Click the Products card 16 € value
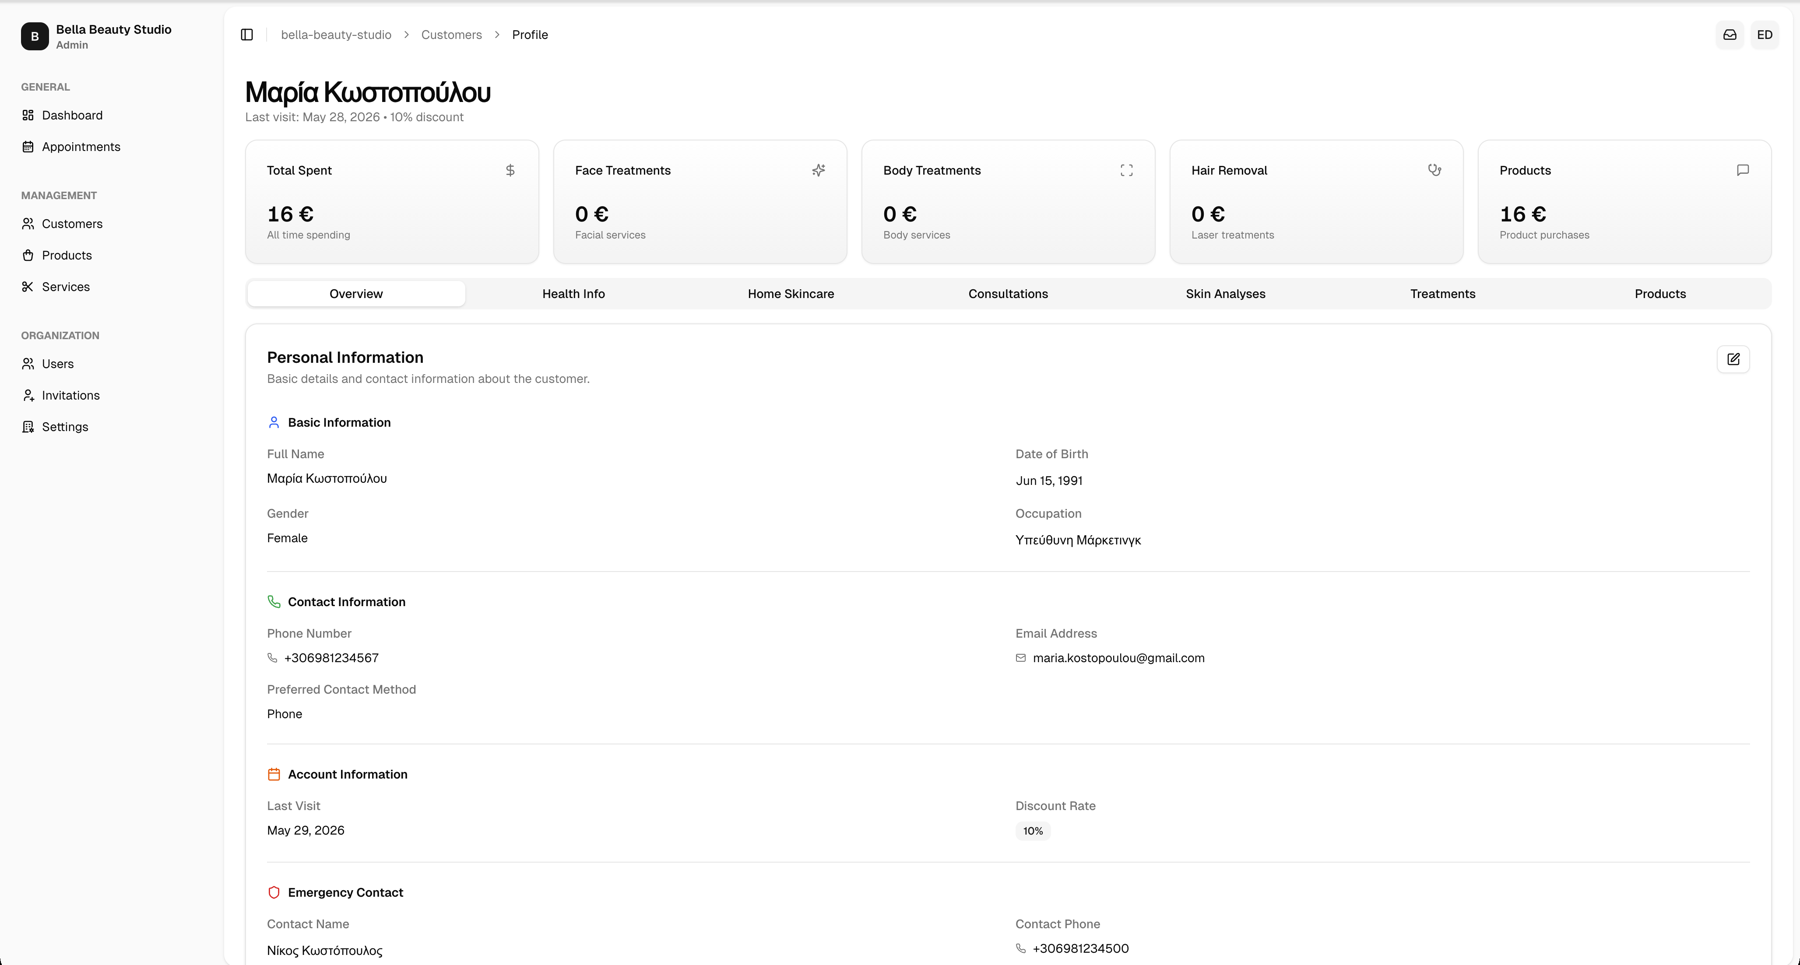Screen dimensions: 1800x965 [1523, 214]
